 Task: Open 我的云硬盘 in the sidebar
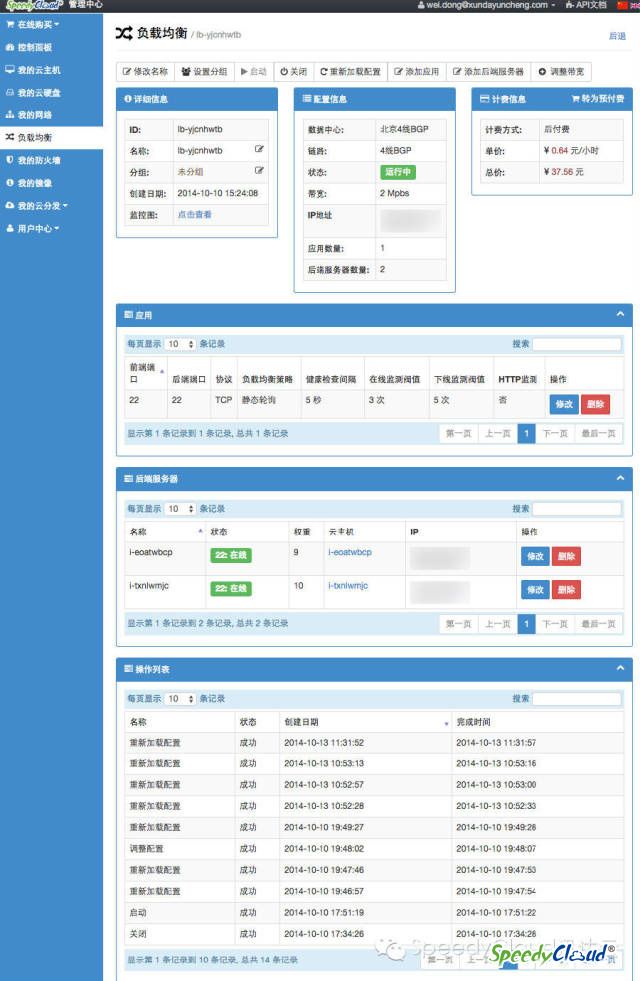tap(33, 93)
